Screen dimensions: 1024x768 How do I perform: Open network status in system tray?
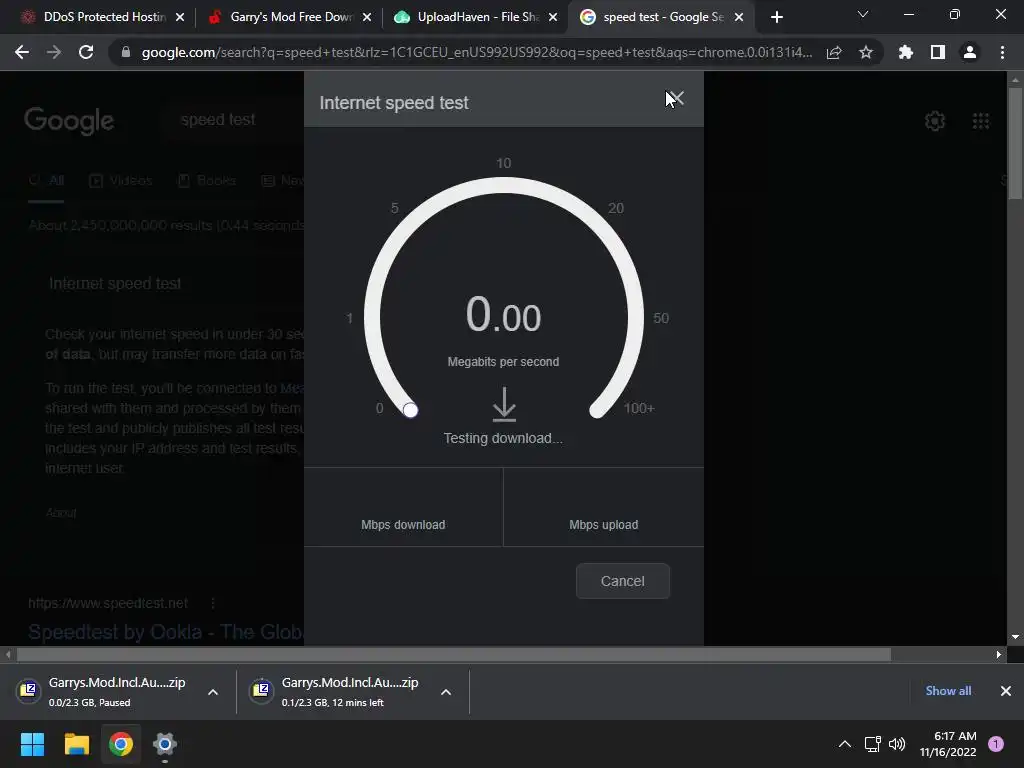tap(872, 744)
